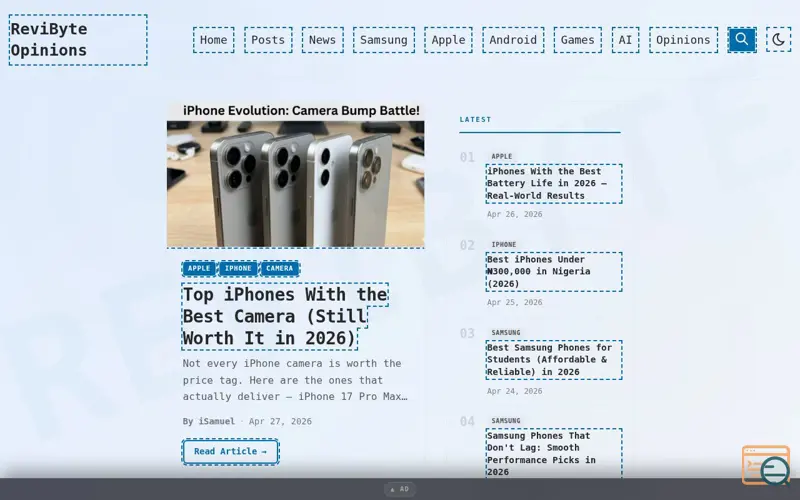The height and width of the screenshot is (500, 800).
Task: Open the AI menu item
Action: [626, 40]
